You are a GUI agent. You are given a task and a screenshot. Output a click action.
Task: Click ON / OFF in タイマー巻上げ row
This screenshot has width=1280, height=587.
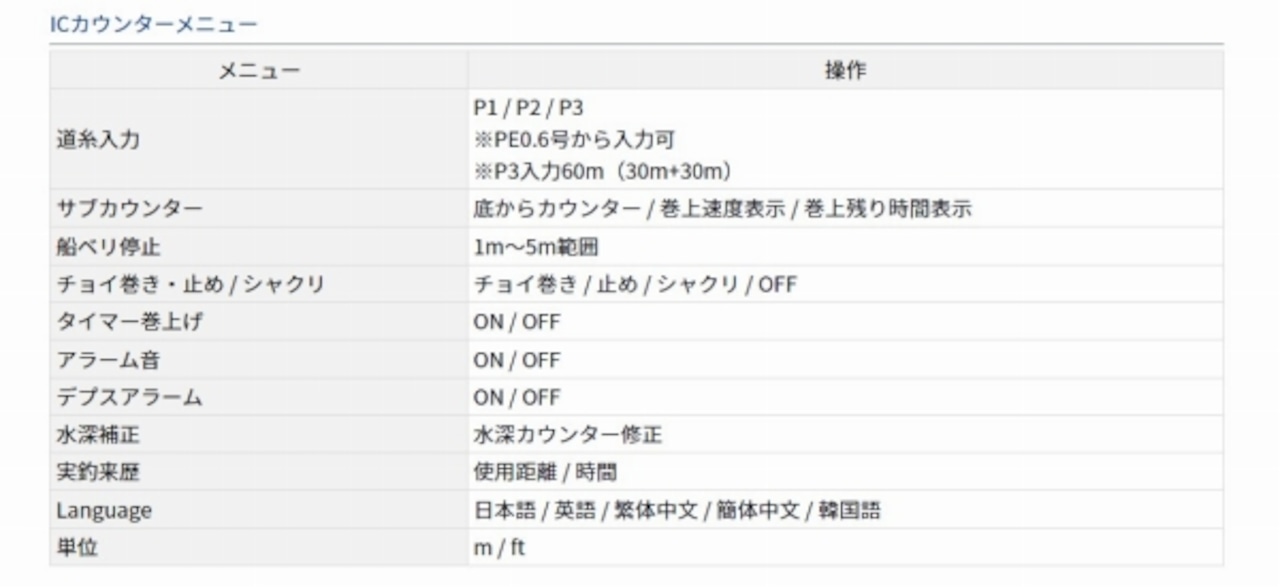click(x=517, y=322)
